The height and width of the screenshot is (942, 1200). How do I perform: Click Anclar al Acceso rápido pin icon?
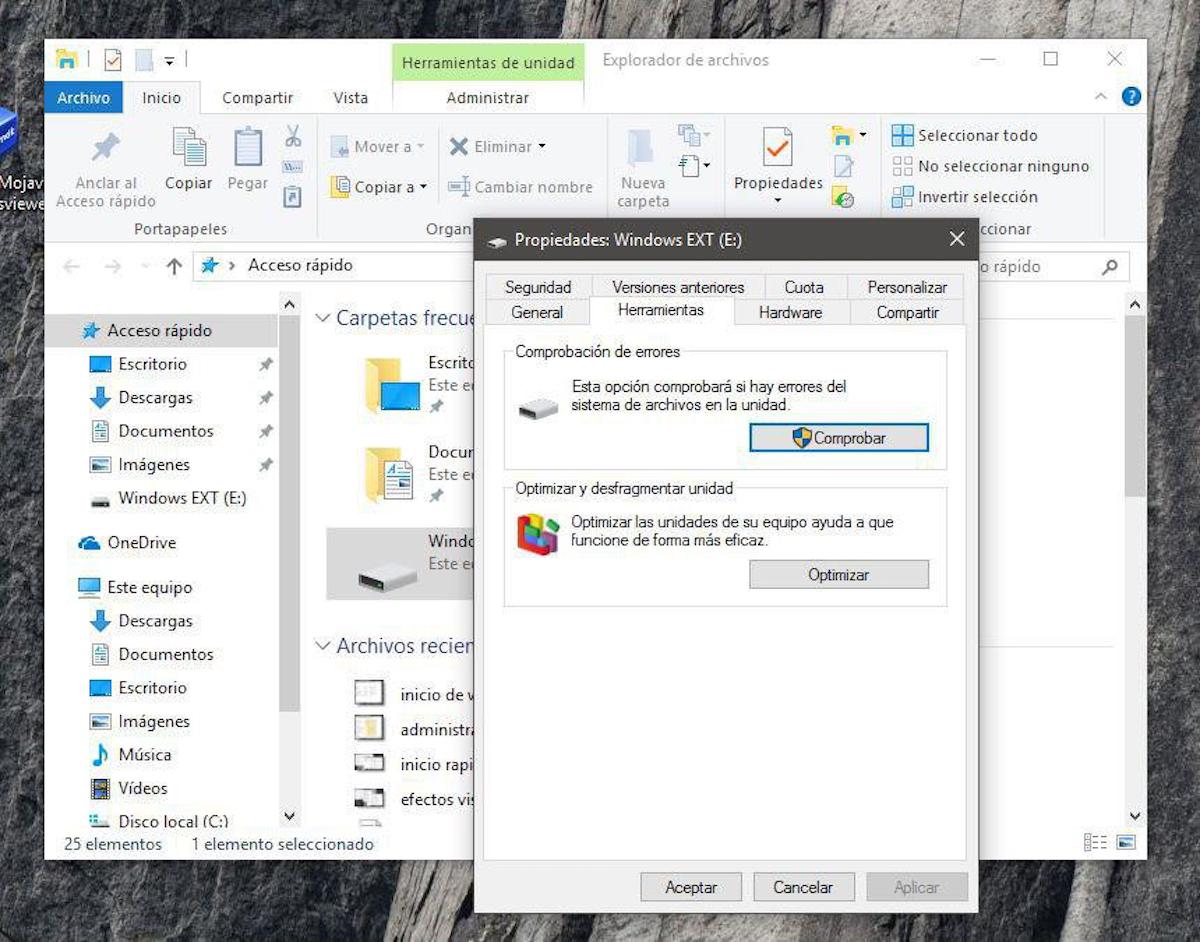pyautogui.click(x=105, y=148)
